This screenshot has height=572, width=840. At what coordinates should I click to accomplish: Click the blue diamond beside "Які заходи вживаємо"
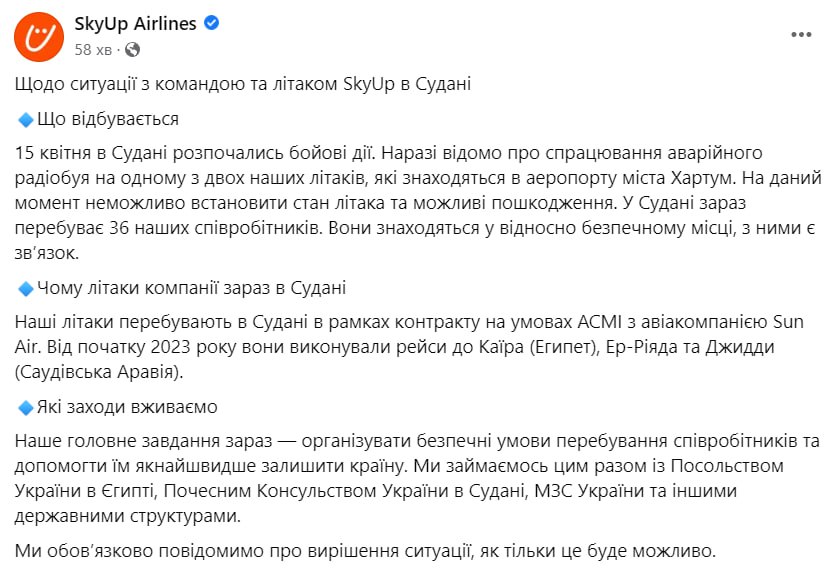point(26,408)
